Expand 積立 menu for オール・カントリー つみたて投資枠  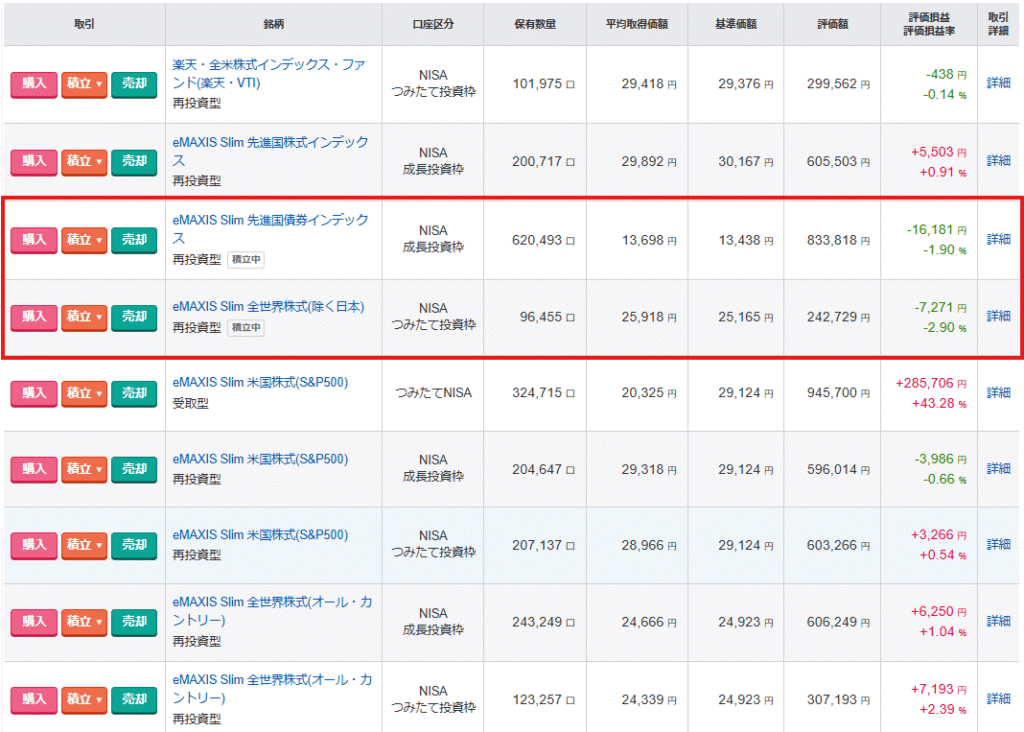(x=84, y=700)
